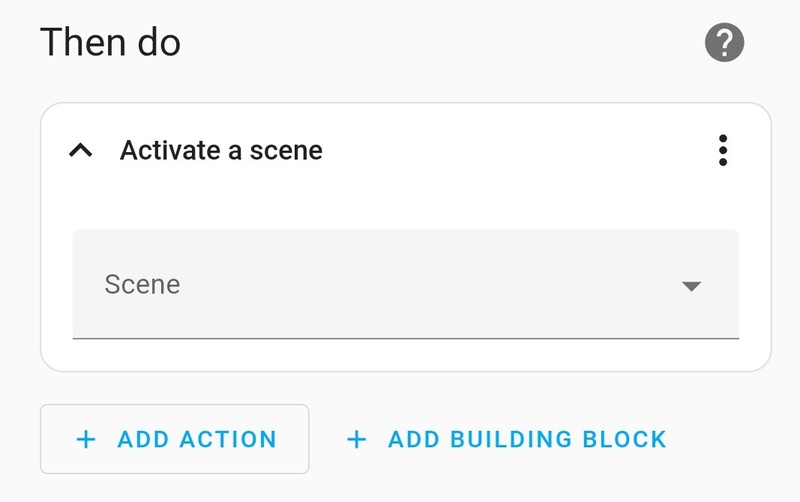
Task: Collapse the Activate a scene action
Action: click(x=81, y=151)
